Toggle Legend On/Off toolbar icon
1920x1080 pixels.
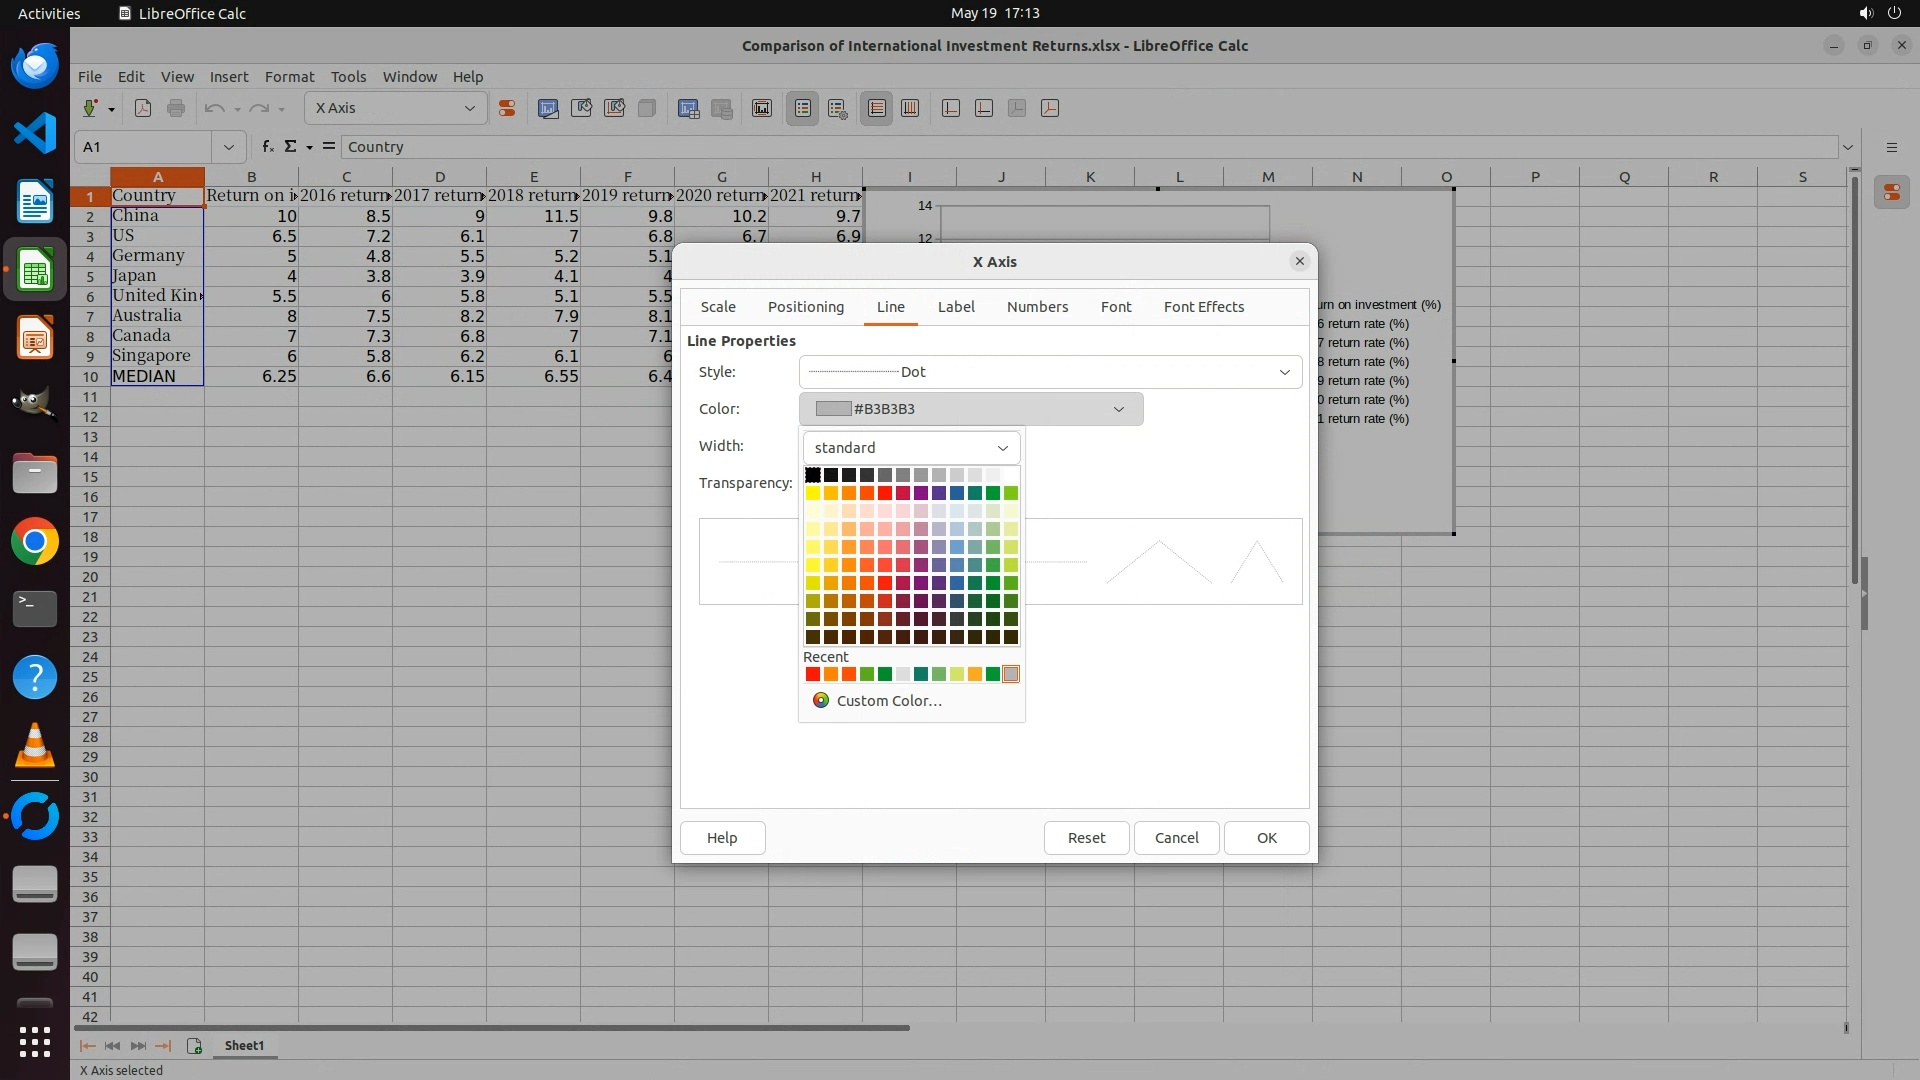pyautogui.click(x=803, y=108)
